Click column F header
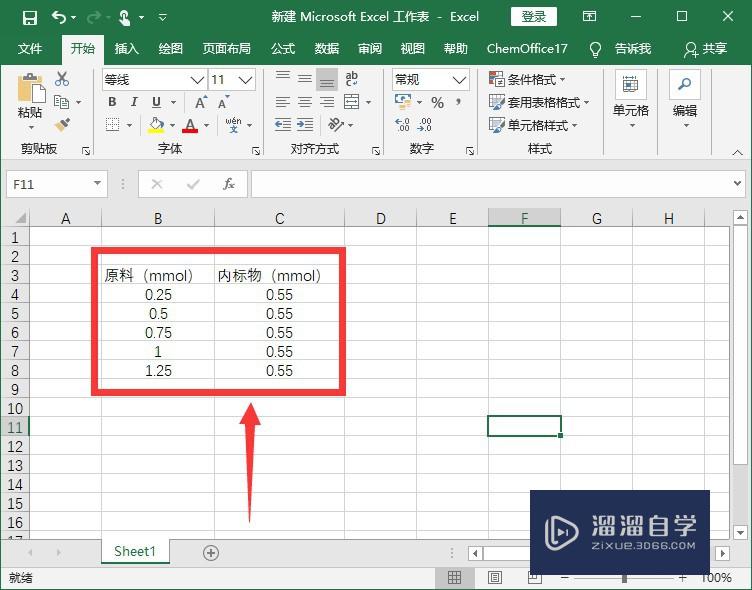 click(524, 218)
